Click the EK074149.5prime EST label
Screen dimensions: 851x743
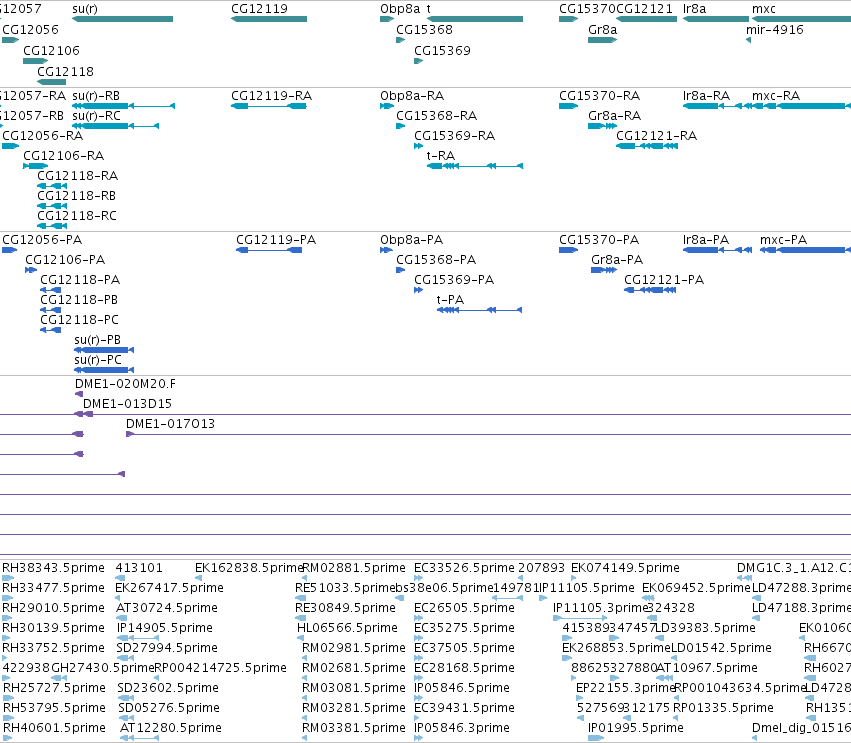click(x=625, y=568)
